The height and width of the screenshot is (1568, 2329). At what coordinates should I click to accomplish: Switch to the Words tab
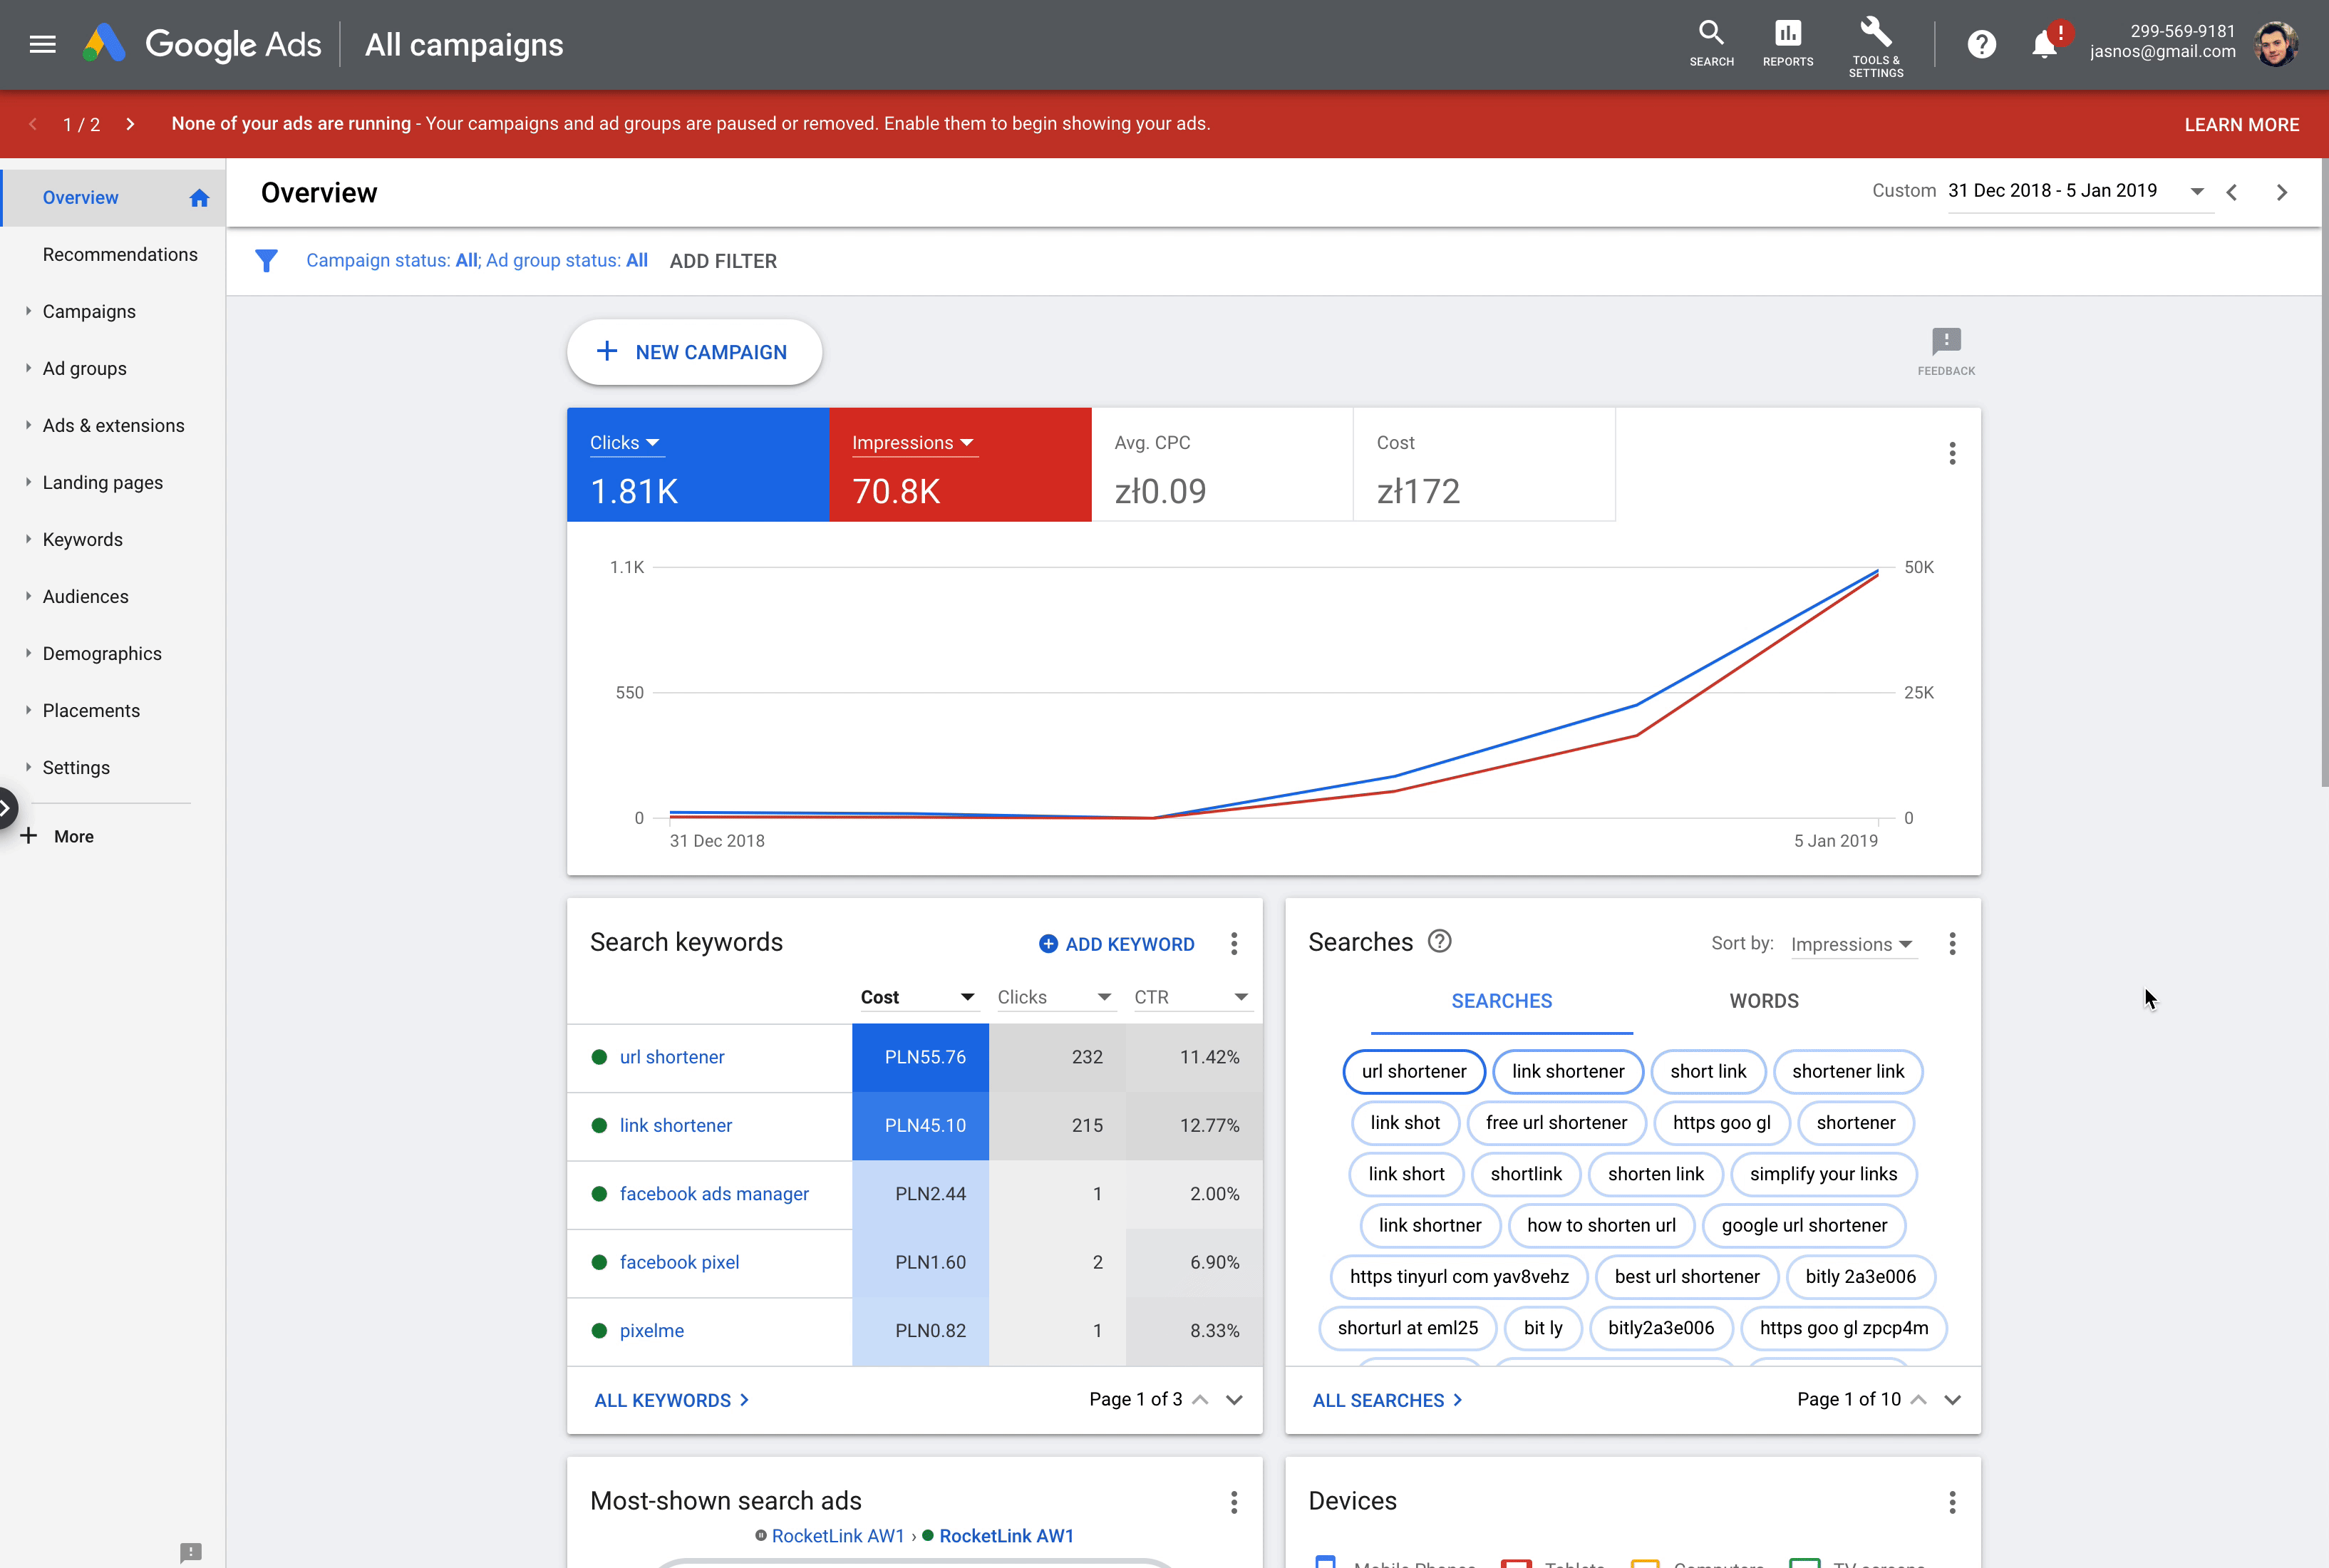click(x=1763, y=1001)
